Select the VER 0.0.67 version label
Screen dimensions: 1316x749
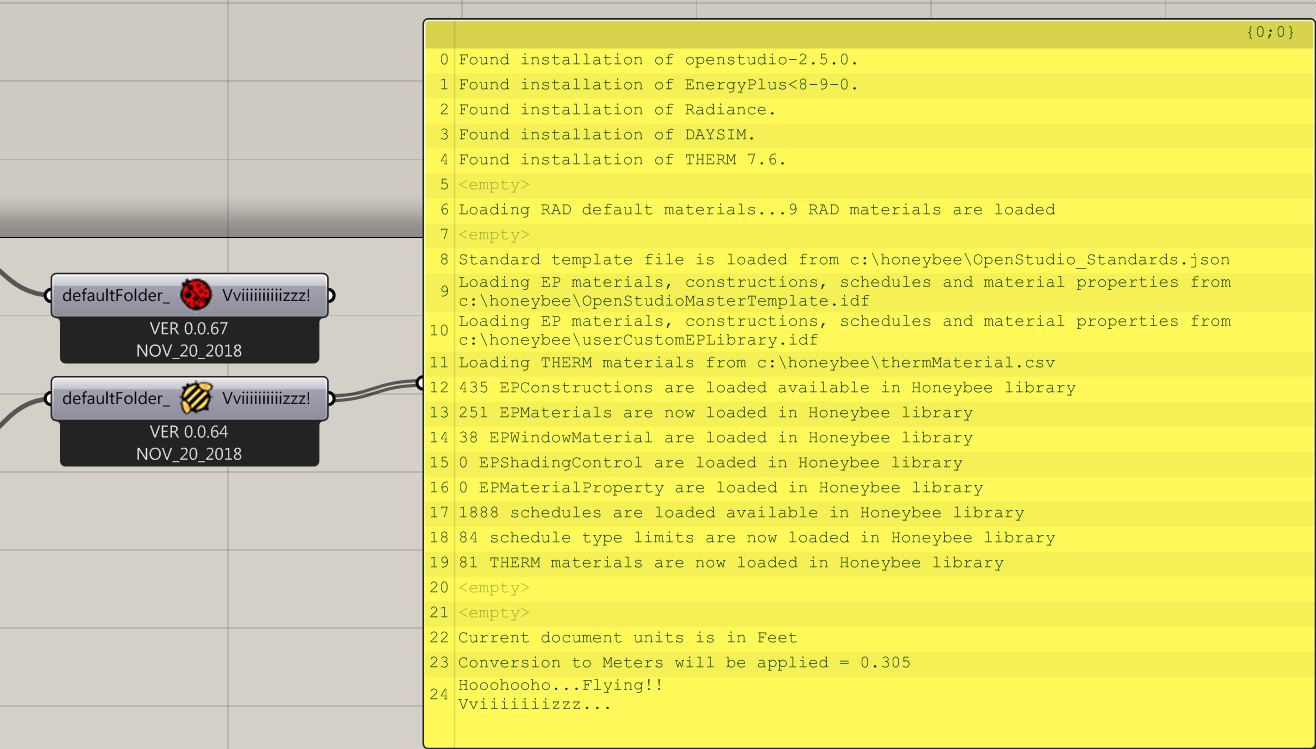[x=188, y=328]
